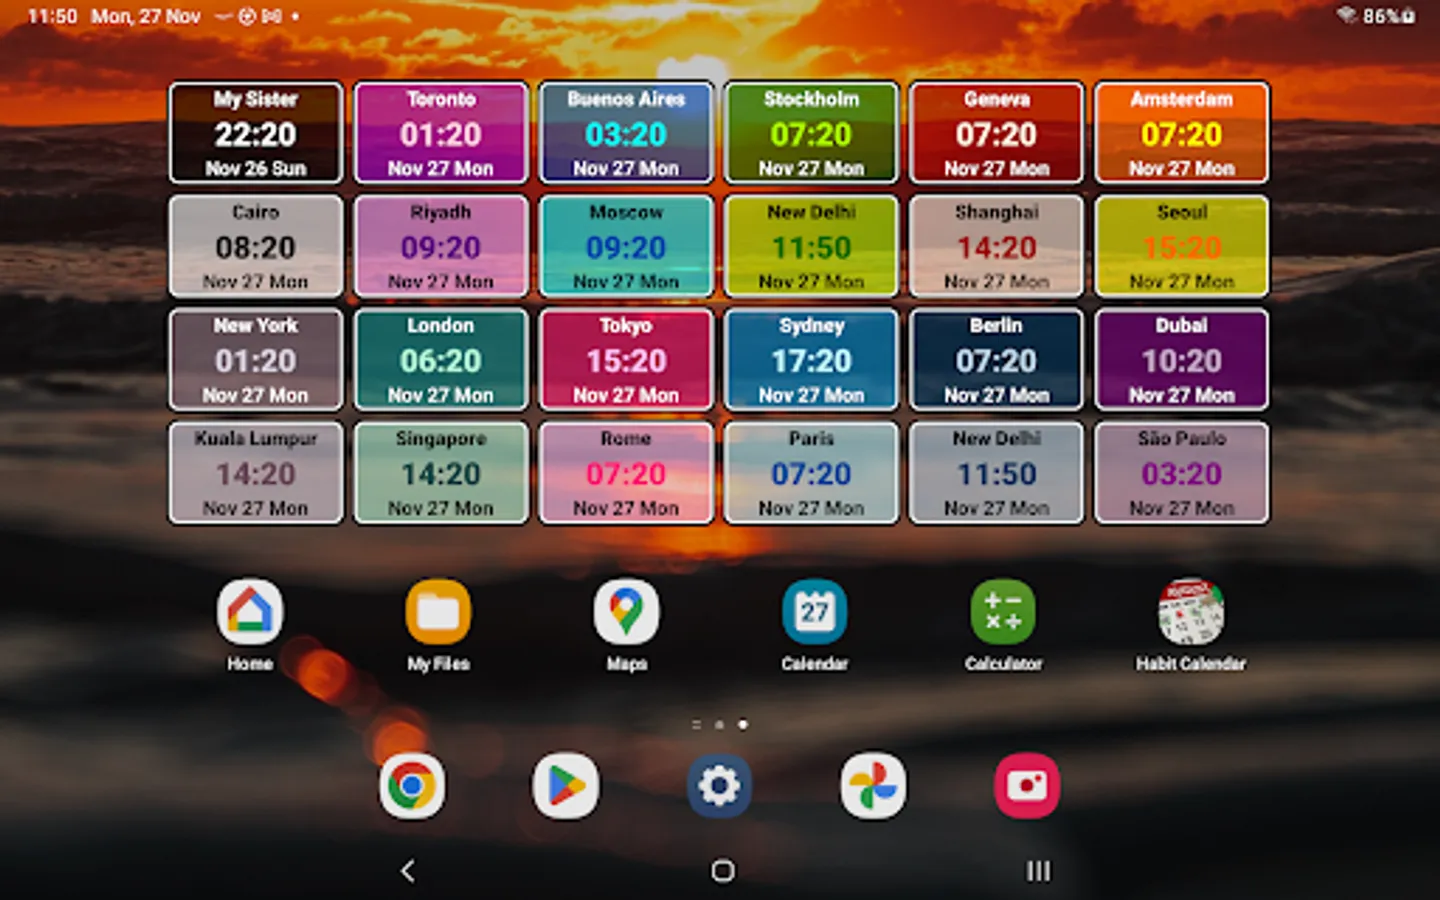This screenshot has width=1440, height=900.
Task: Tap the Home navigation button
Action: click(x=720, y=871)
